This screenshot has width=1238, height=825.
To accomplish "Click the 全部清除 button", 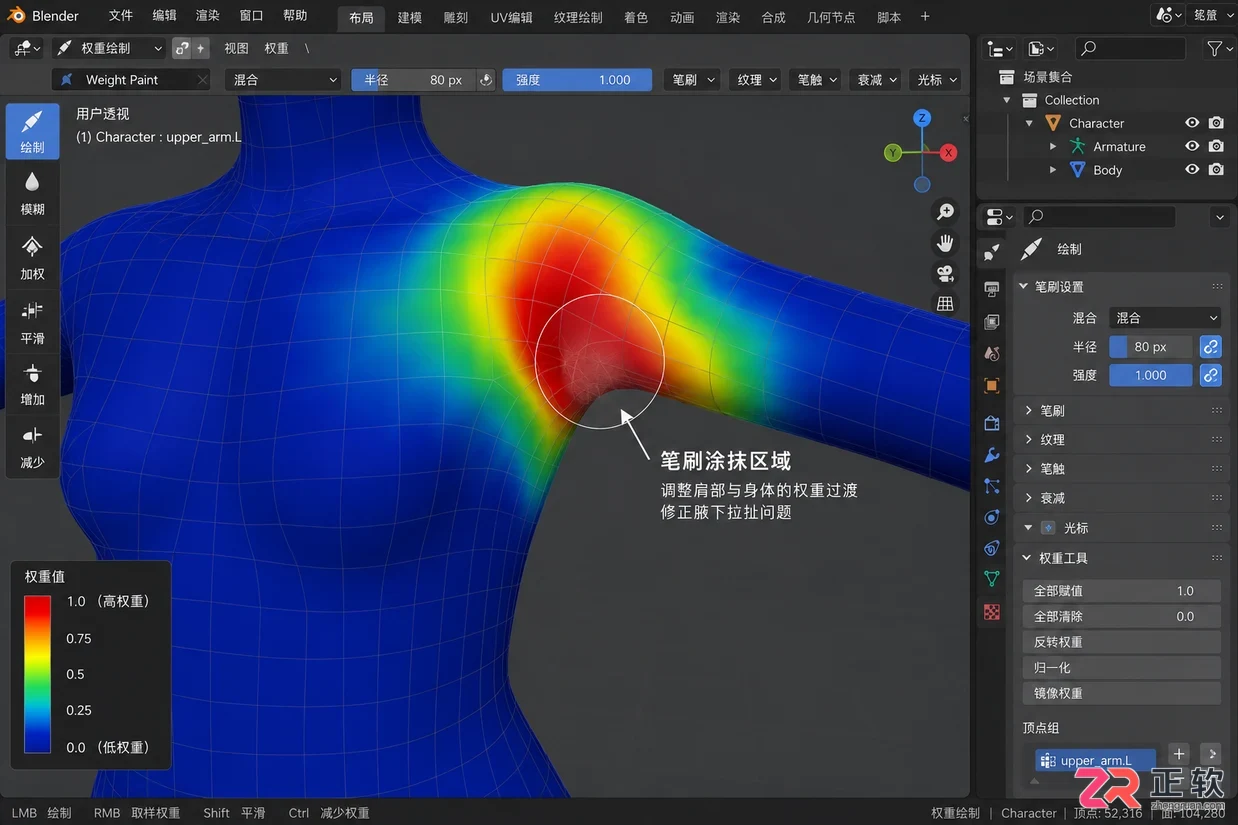I will point(1121,617).
